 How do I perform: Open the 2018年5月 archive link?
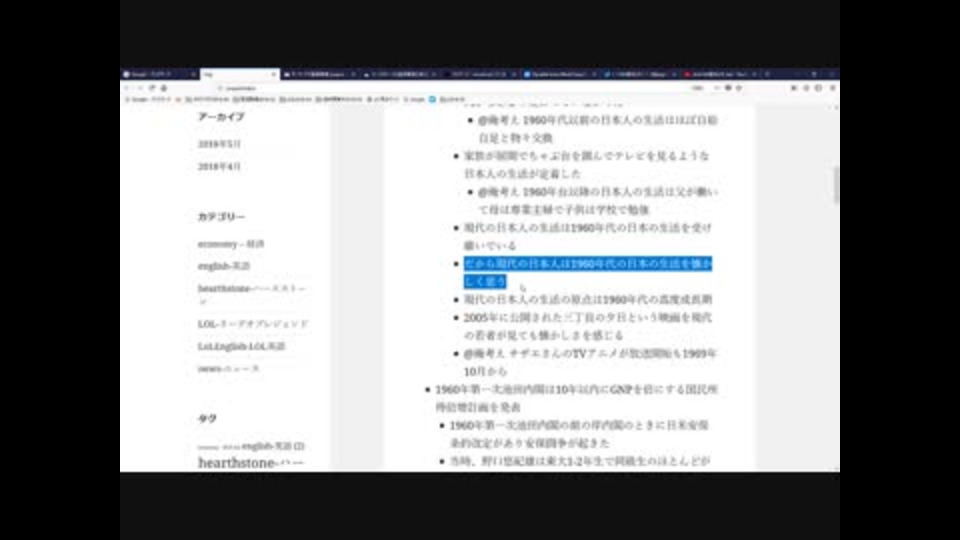tap(219, 144)
